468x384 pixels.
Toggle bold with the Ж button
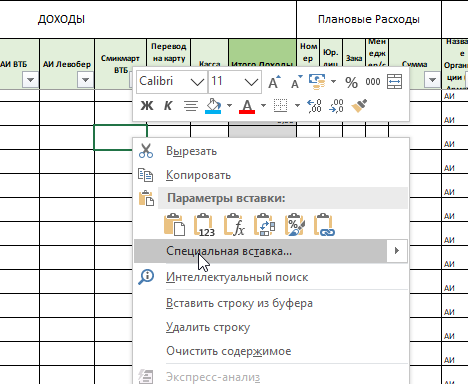click(x=147, y=106)
